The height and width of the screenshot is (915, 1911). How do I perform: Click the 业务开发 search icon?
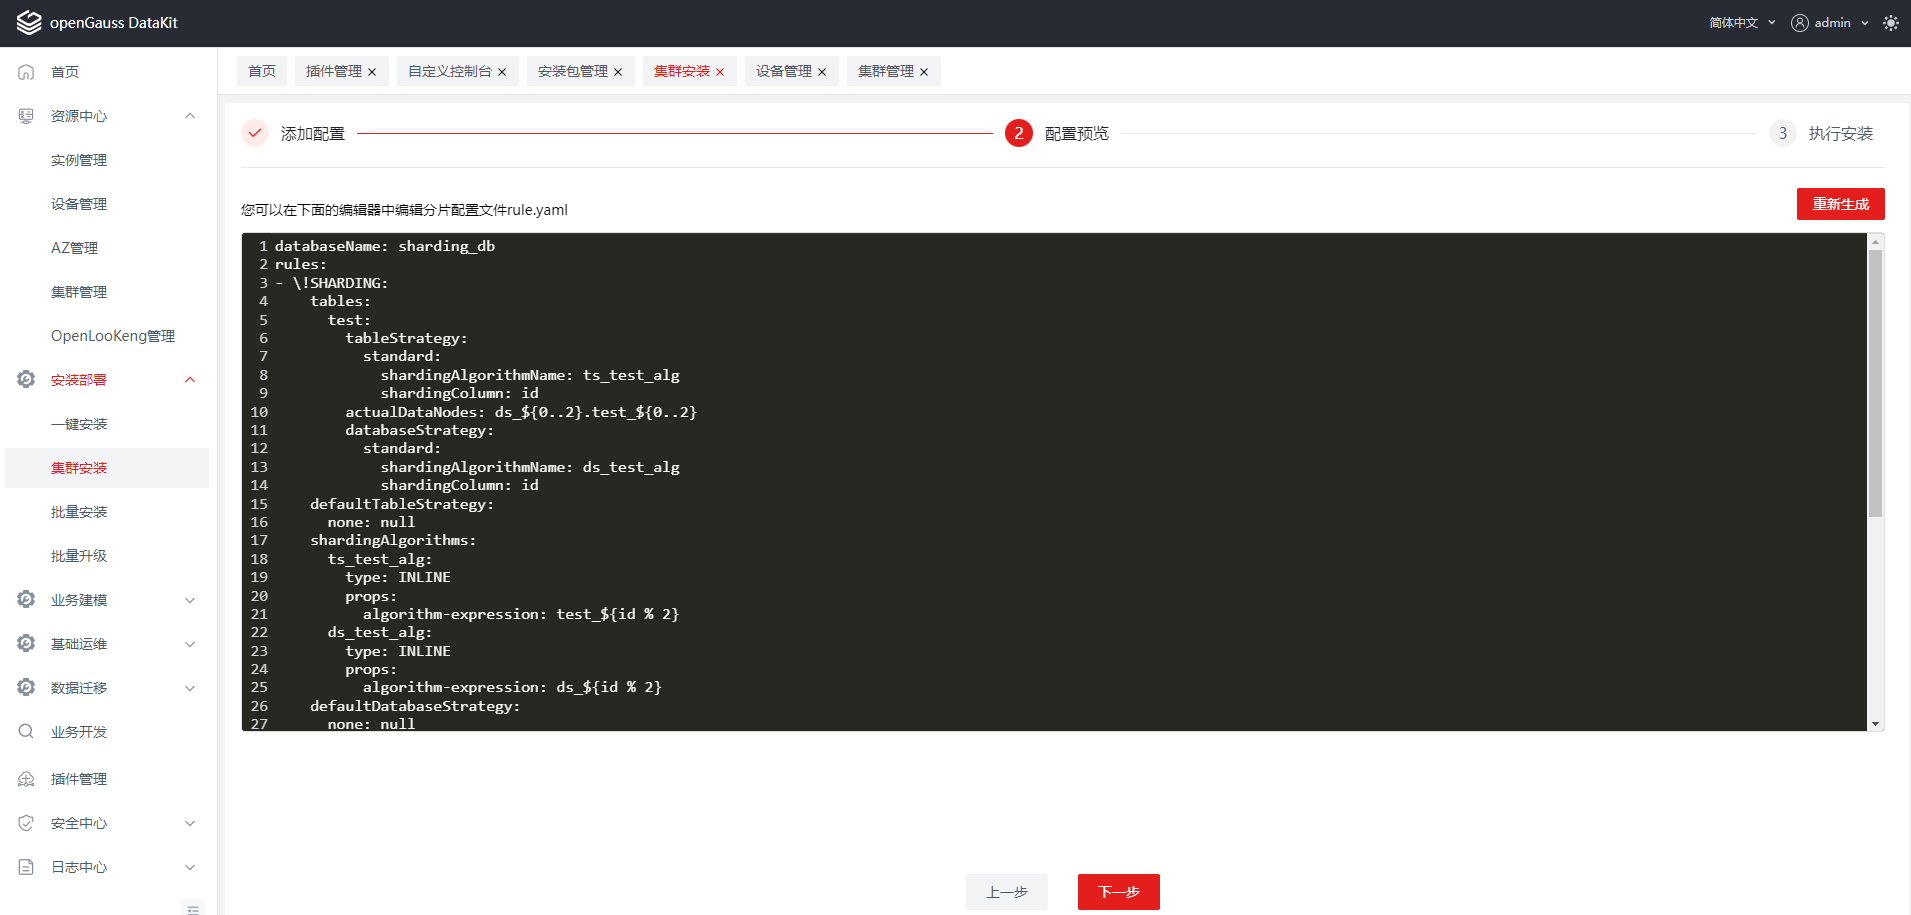tap(27, 732)
